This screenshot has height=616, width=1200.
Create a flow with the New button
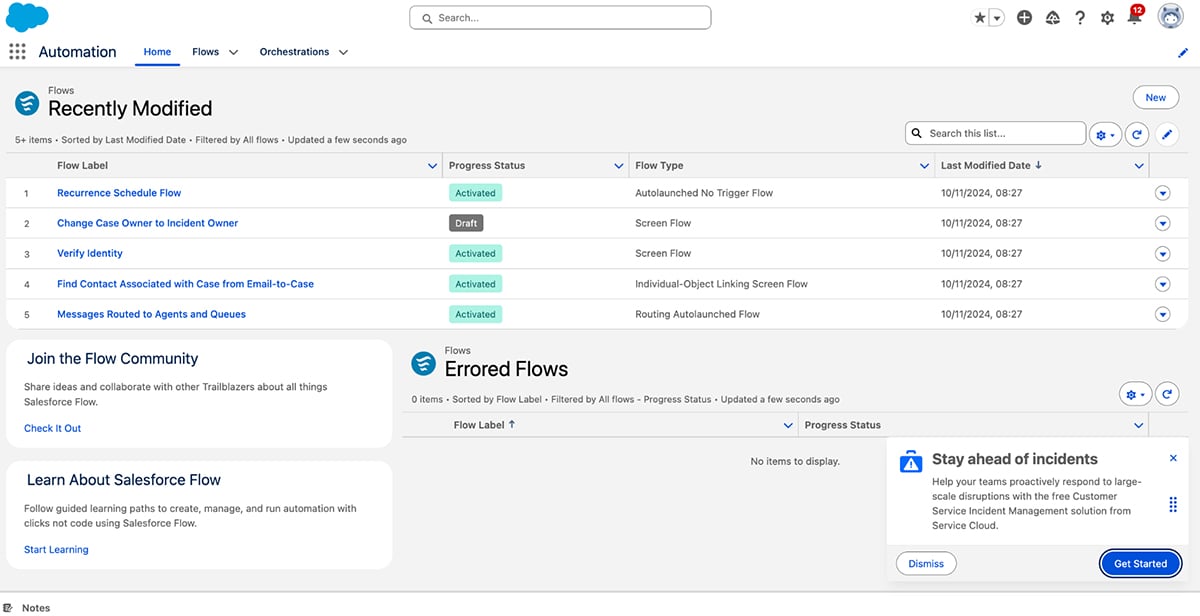[1155, 97]
